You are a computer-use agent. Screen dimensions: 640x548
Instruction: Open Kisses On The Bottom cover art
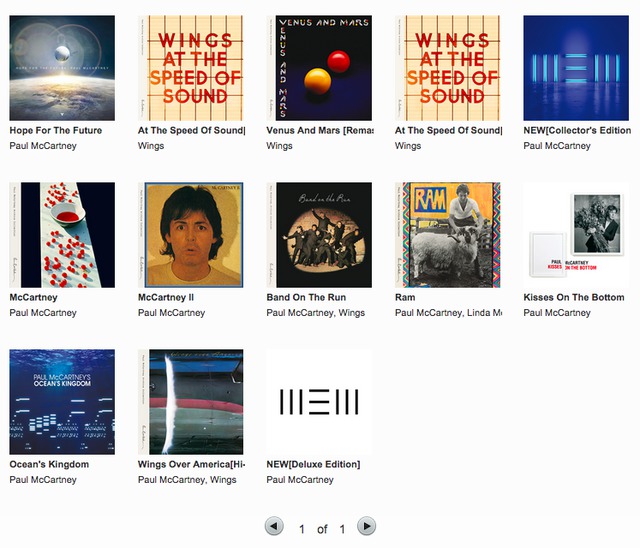coord(576,235)
